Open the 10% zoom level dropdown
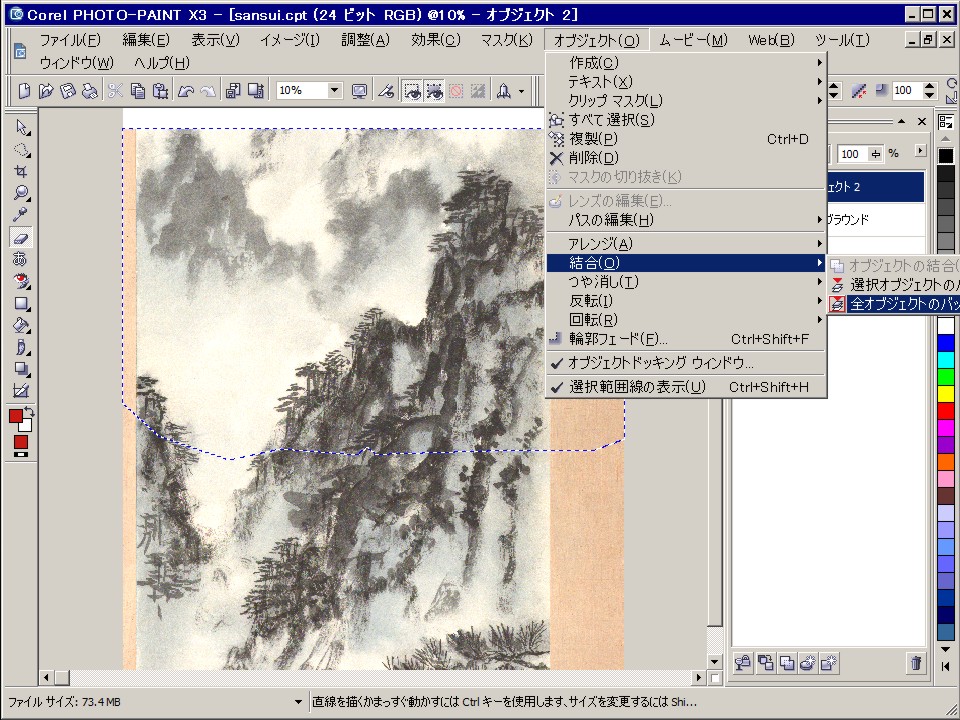This screenshot has height=720, width=960. (x=334, y=91)
